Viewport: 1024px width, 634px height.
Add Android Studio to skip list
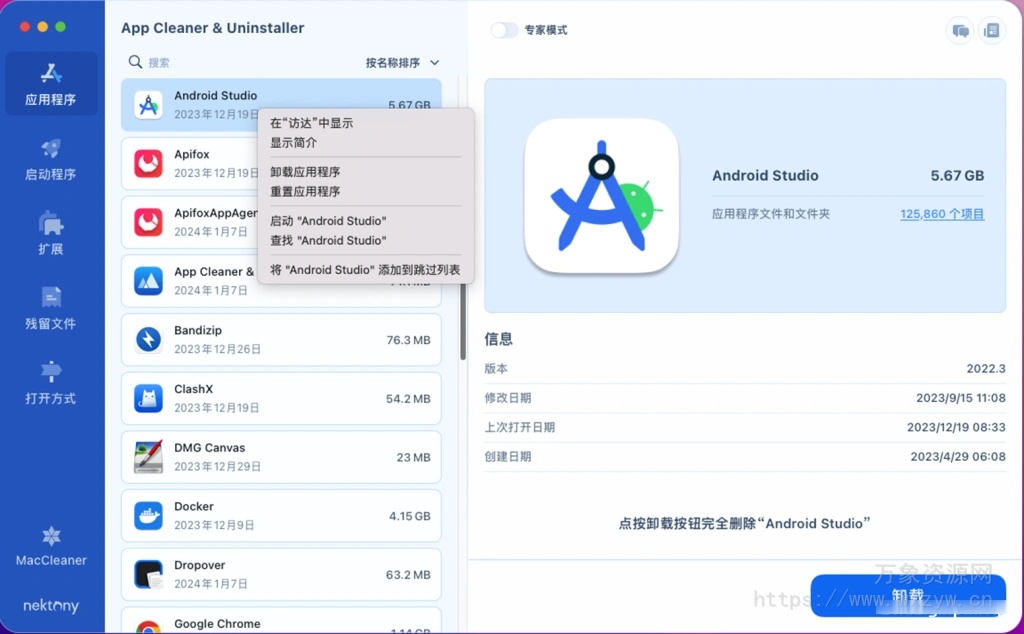(x=365, y=270)
